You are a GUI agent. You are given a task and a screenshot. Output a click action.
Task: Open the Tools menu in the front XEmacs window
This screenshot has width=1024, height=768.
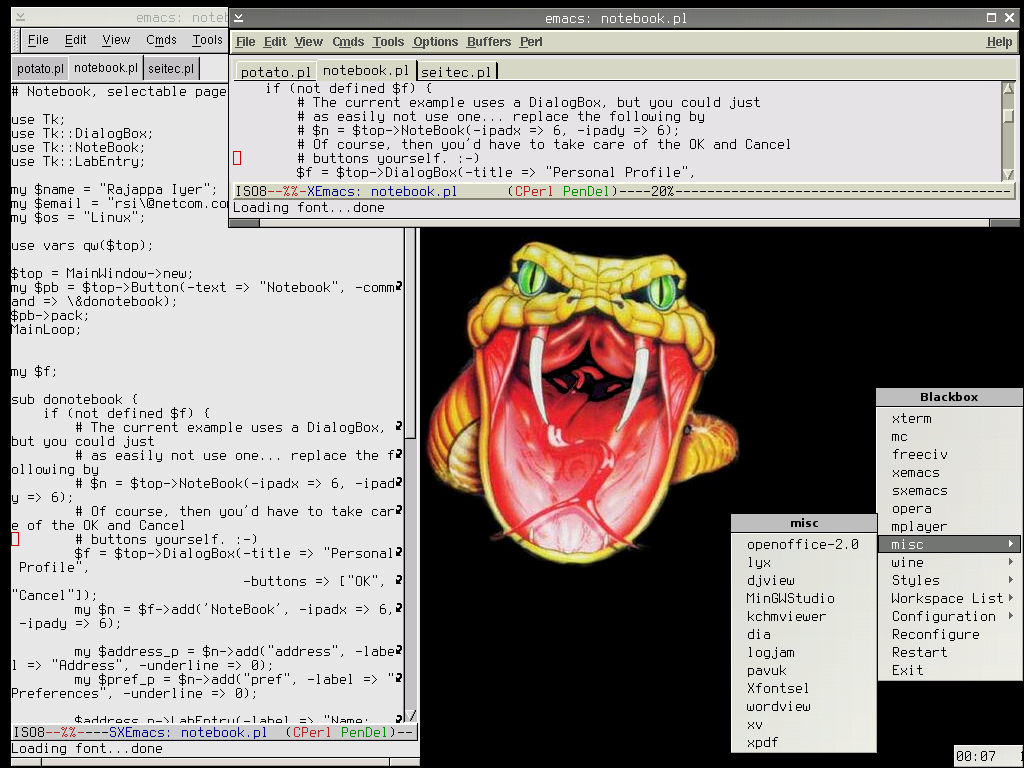coord(389,42)
